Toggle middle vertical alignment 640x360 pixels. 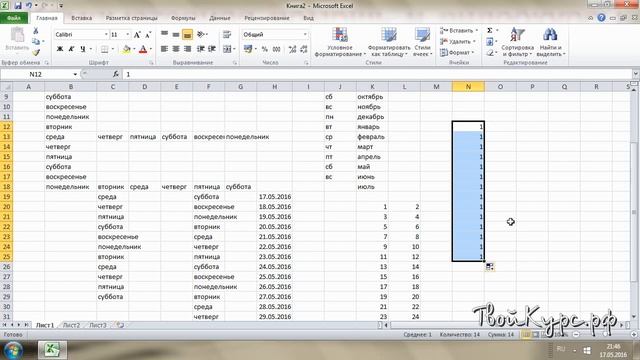click(x=176, y=35)
